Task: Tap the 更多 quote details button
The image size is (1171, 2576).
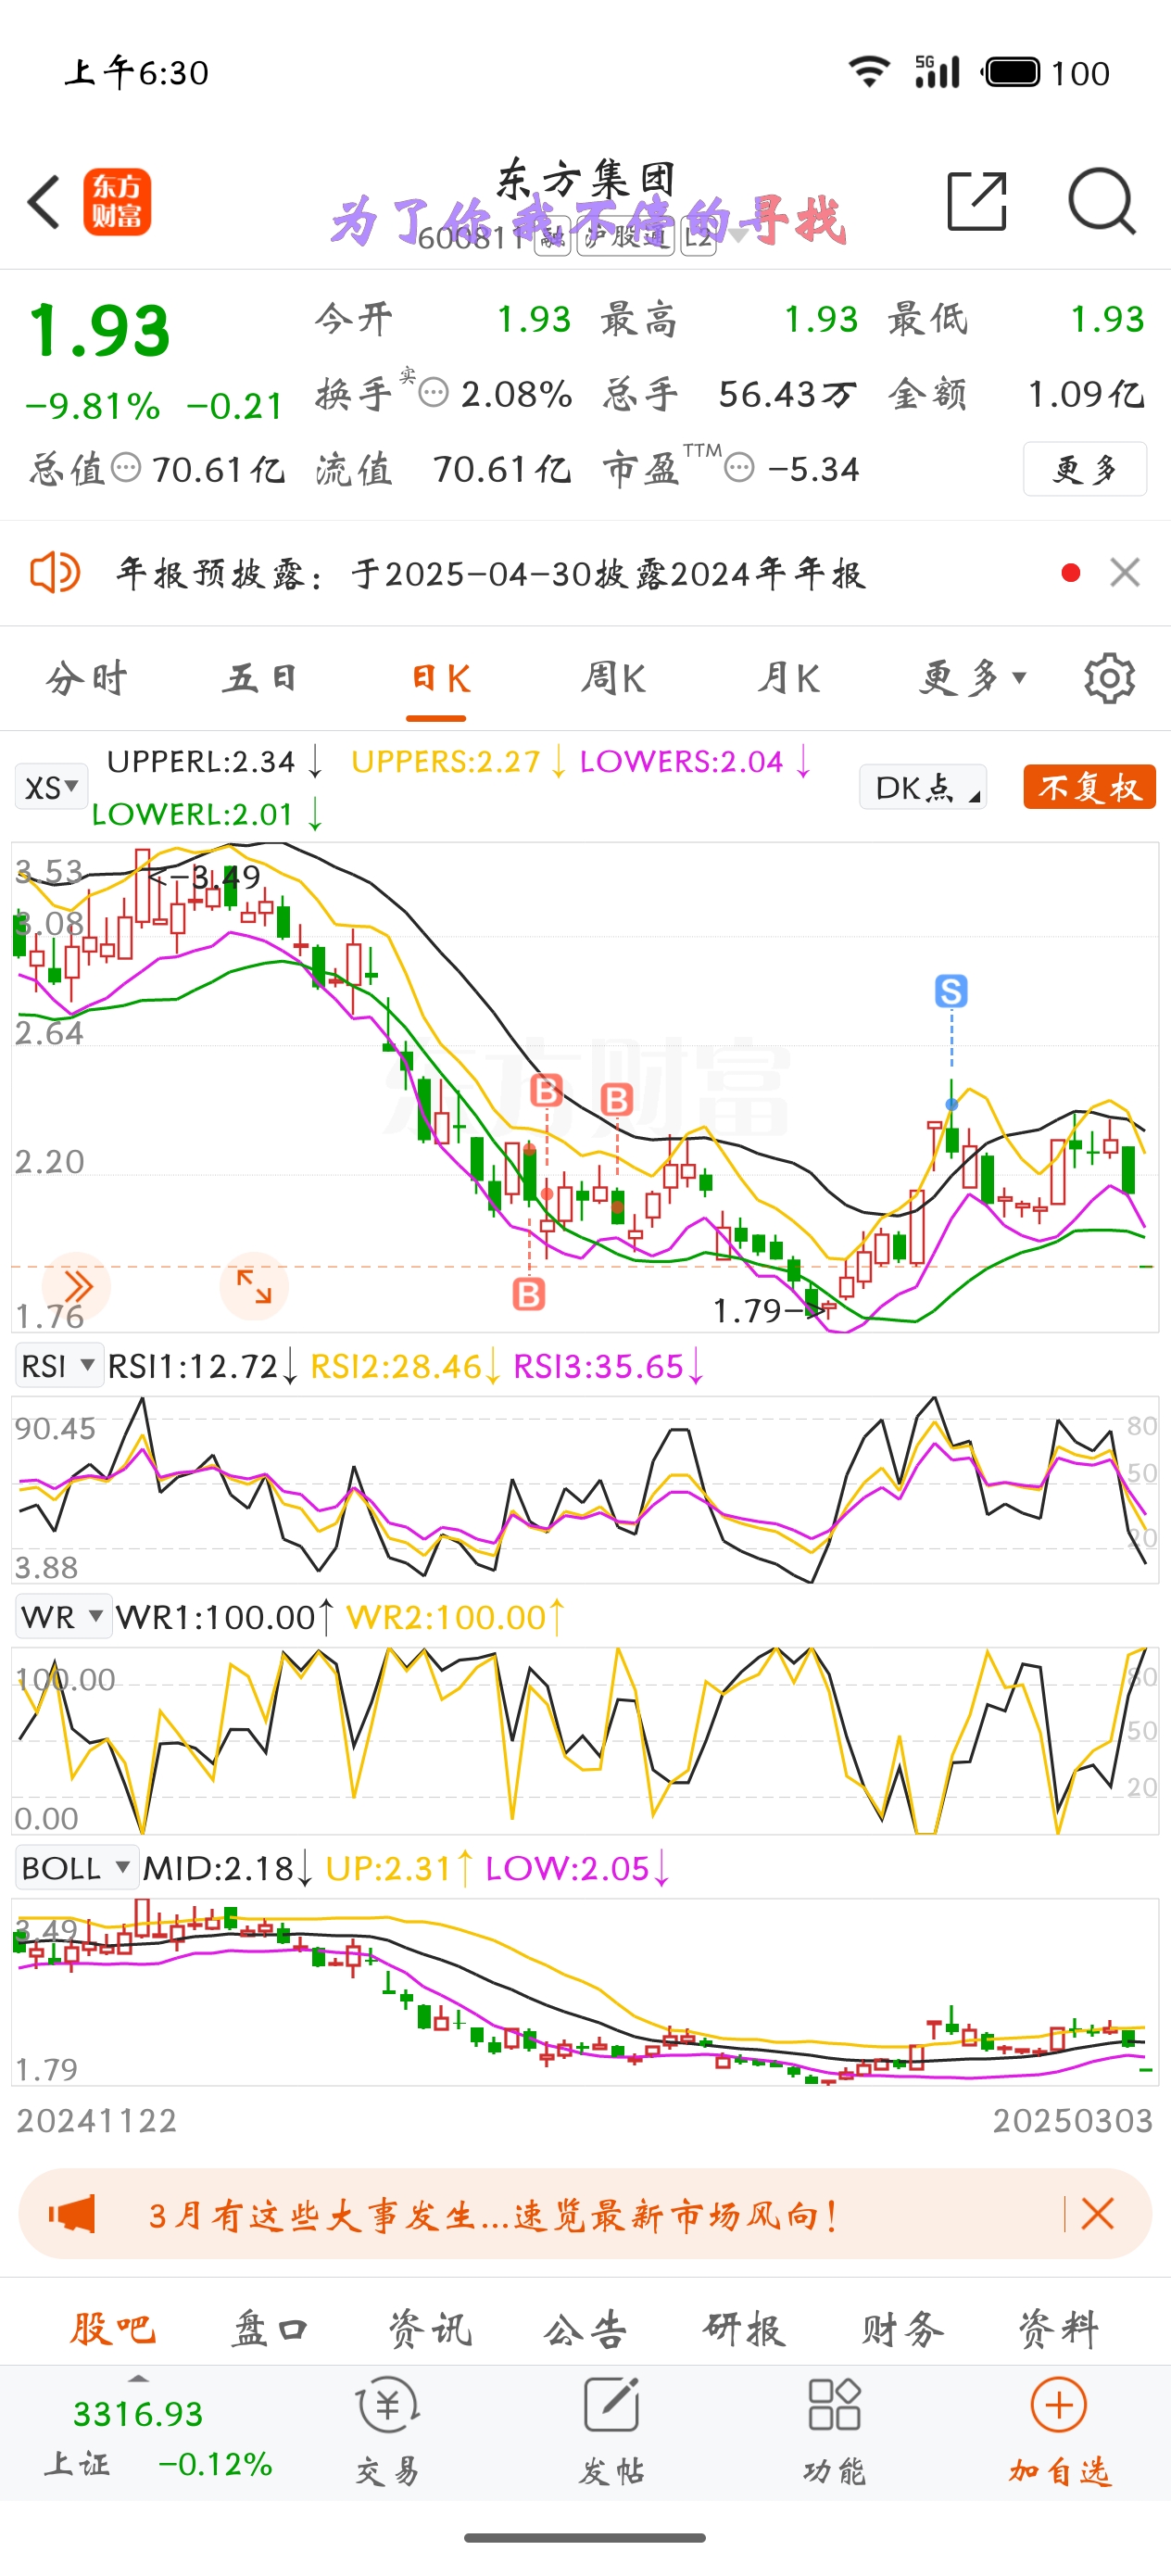Action: (x=1085, y=468)
